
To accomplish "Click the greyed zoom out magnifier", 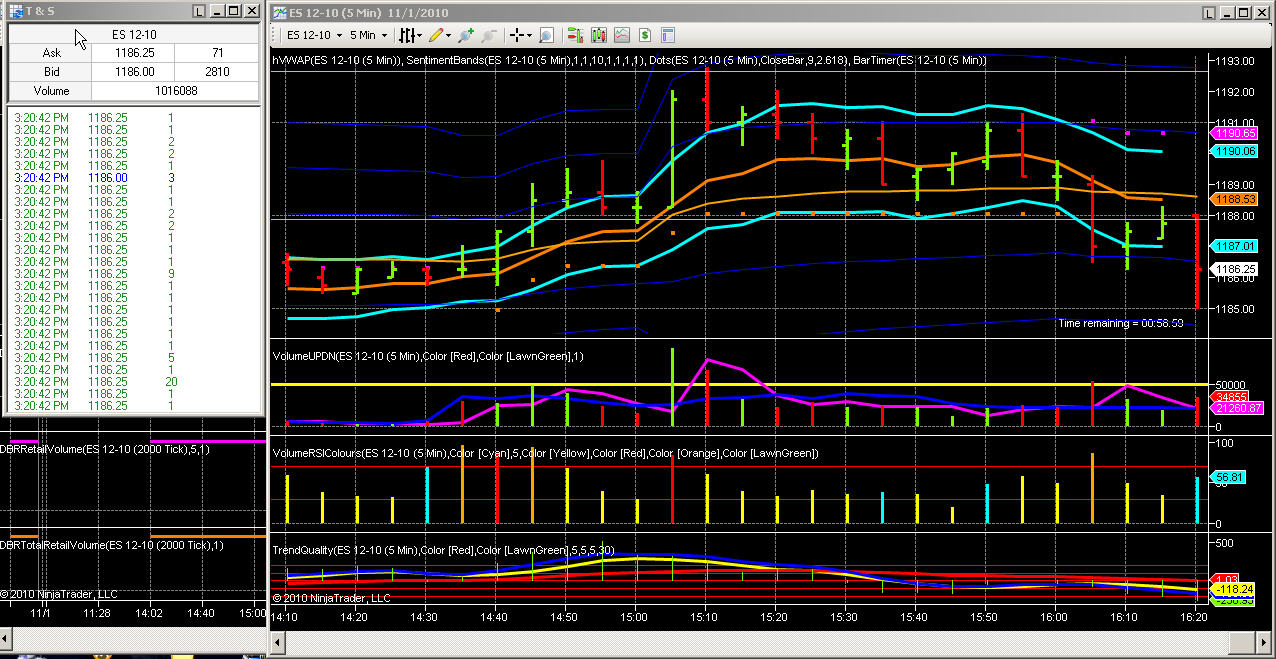I will click(x=489, y=34).
